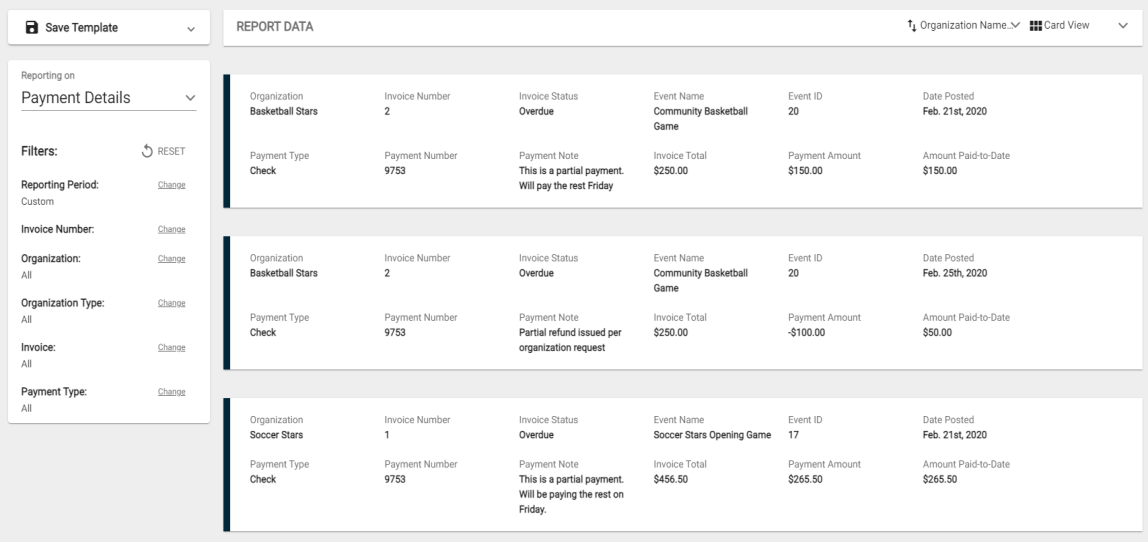Click the Save Template button label
Image resolution: width=1148 pixels, height=542 pixels.
(x=81, y=28)
